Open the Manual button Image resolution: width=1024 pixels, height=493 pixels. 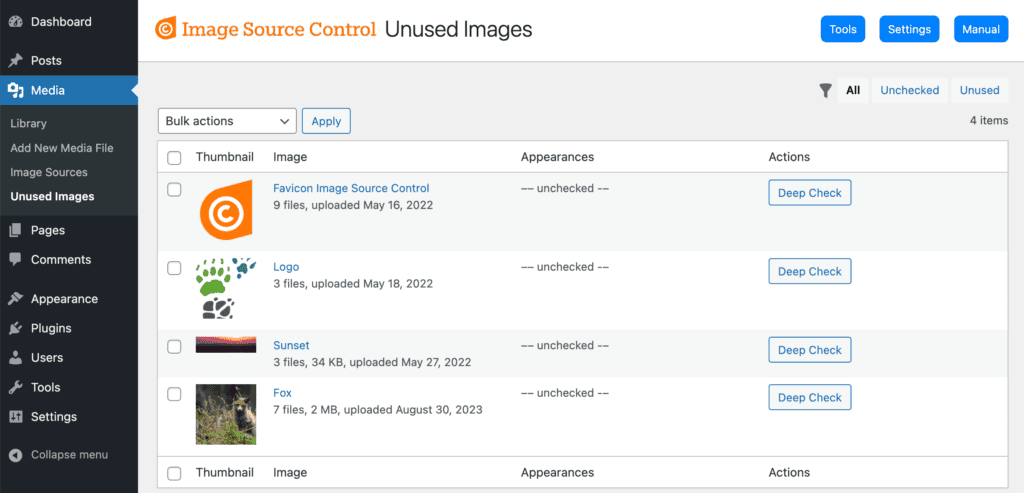pos(981,29)
